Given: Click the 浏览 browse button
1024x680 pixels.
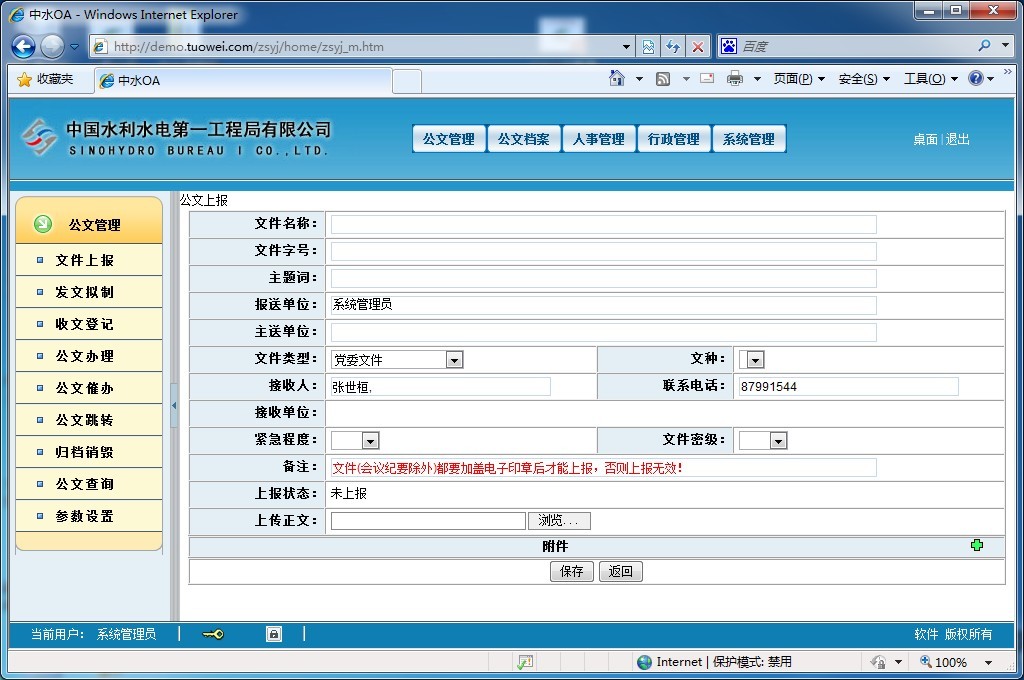Looking at the screenshot, I should (x=559, y=521).
